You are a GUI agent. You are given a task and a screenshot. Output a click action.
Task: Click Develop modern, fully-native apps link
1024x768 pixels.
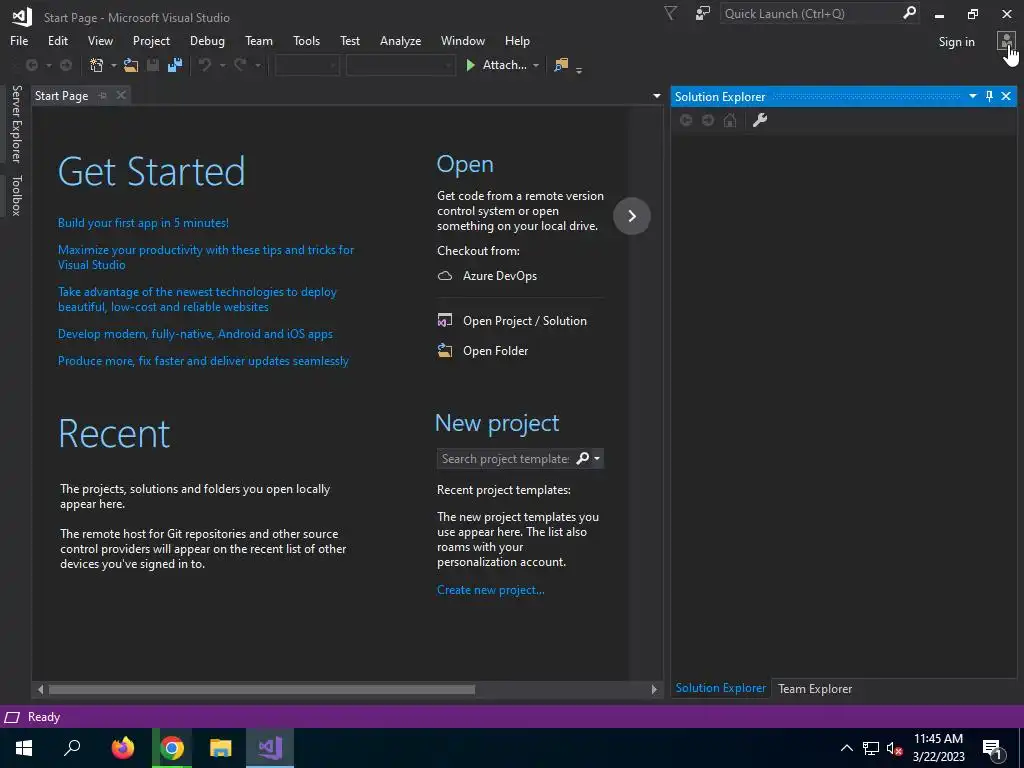(195, 334)
